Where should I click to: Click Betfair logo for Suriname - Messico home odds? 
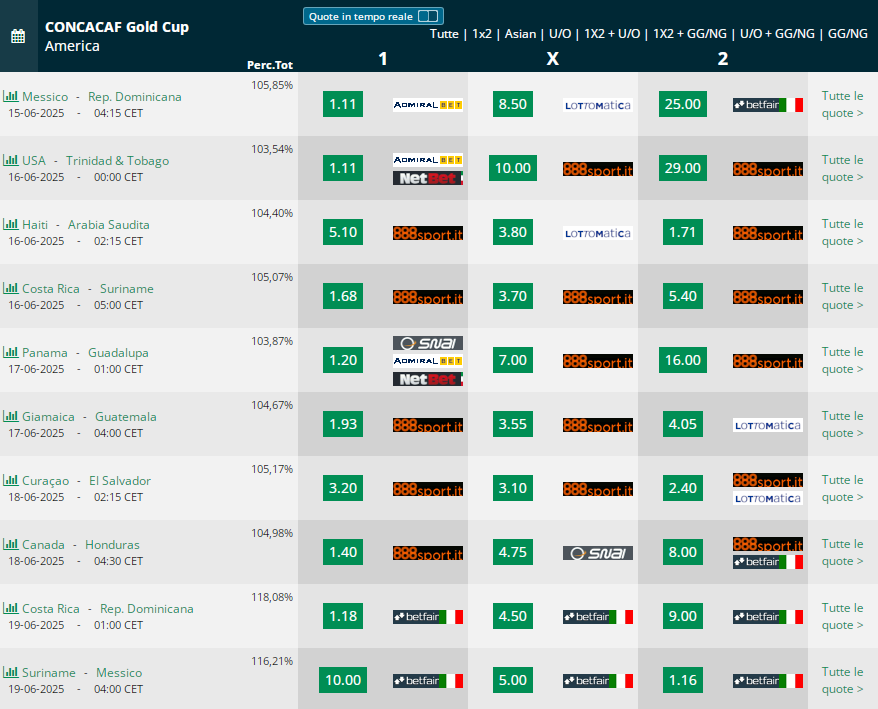coord(428,680)
